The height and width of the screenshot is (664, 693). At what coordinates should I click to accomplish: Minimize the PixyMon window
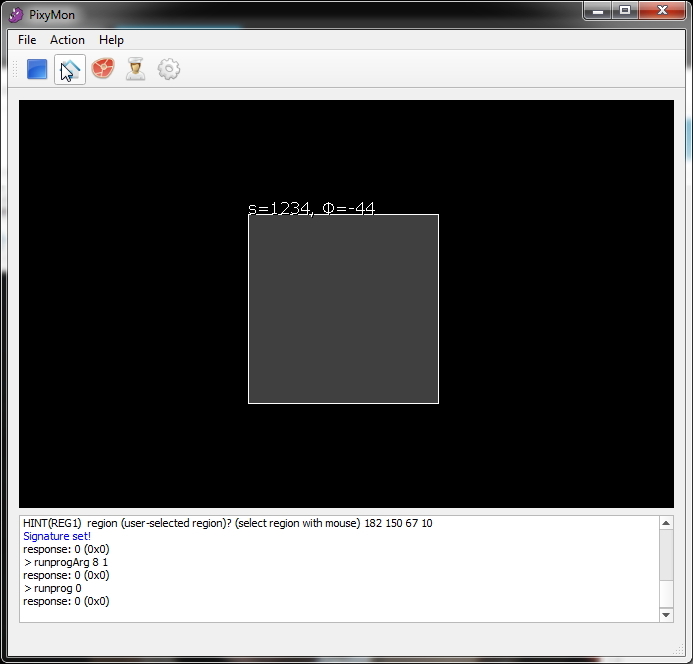tap(598, 10)
